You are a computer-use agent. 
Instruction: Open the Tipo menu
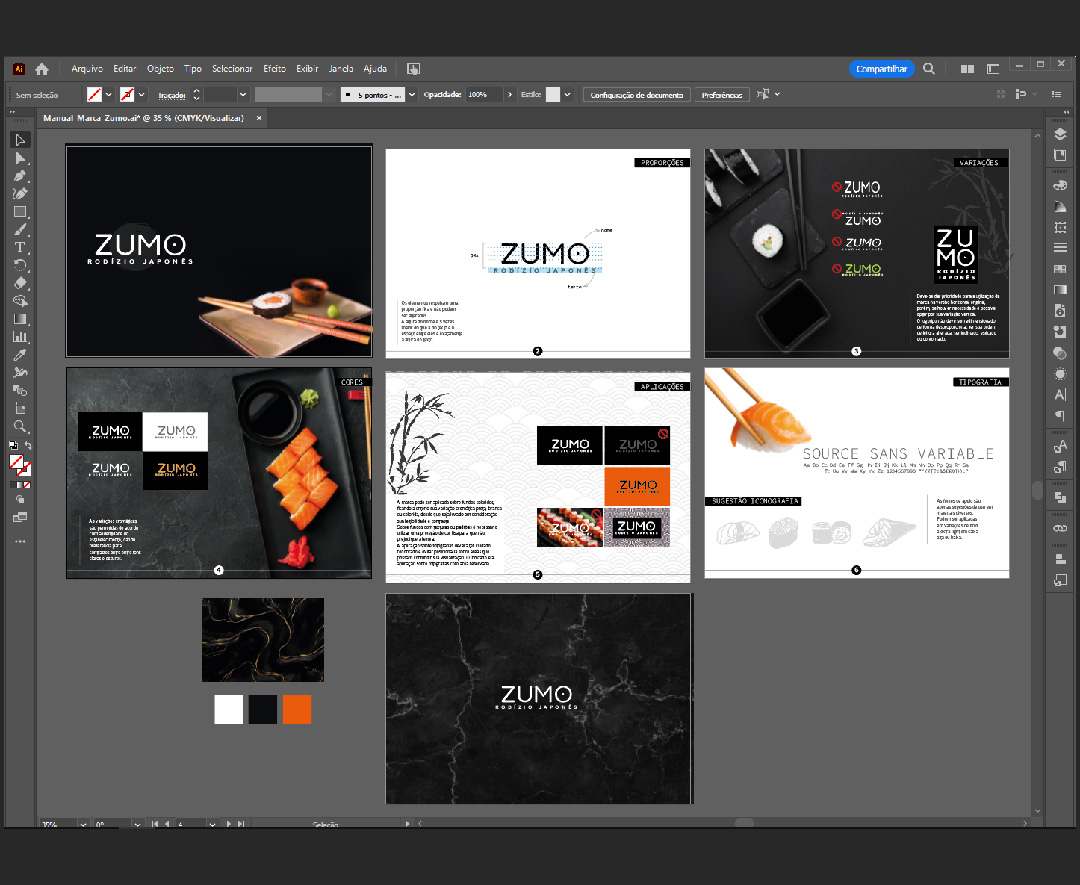coord(193,69)
